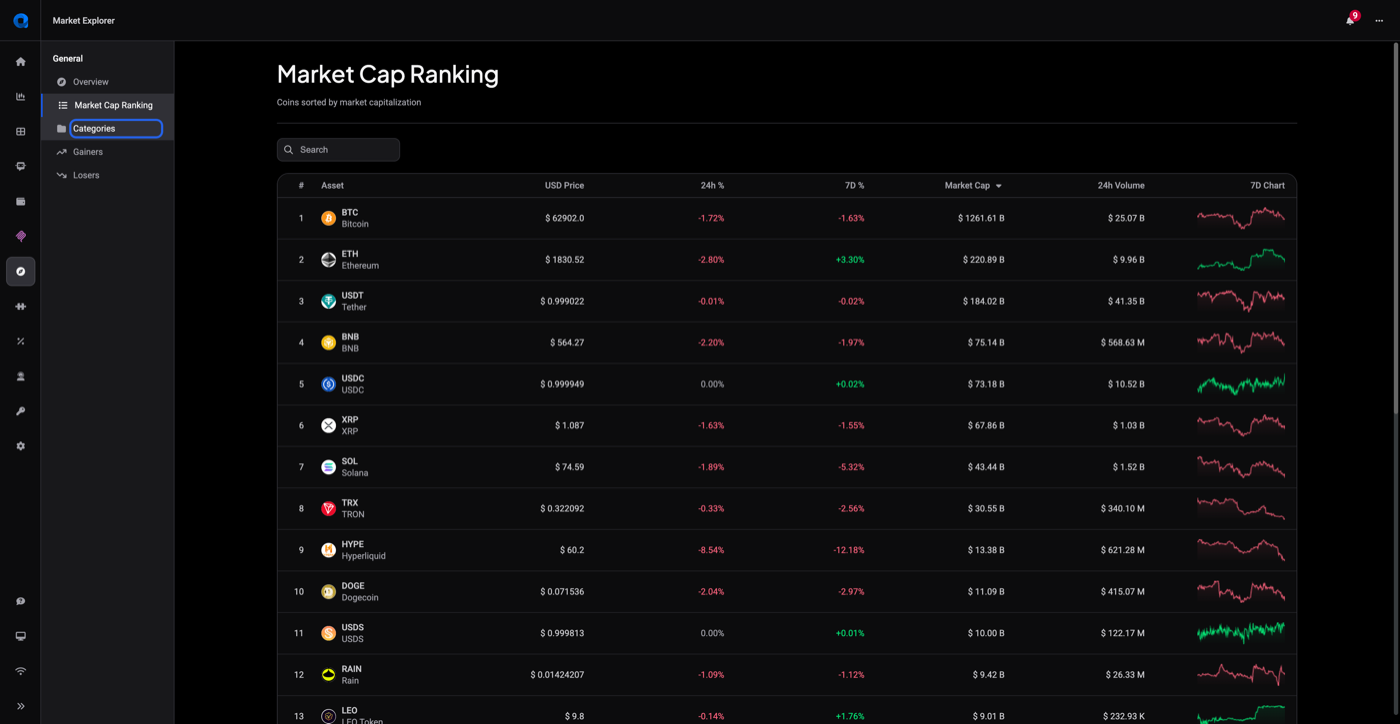Click the Hyperliquid coin icon
Viewport: 1400px width, 724px height.
click(x=328, y=550)
